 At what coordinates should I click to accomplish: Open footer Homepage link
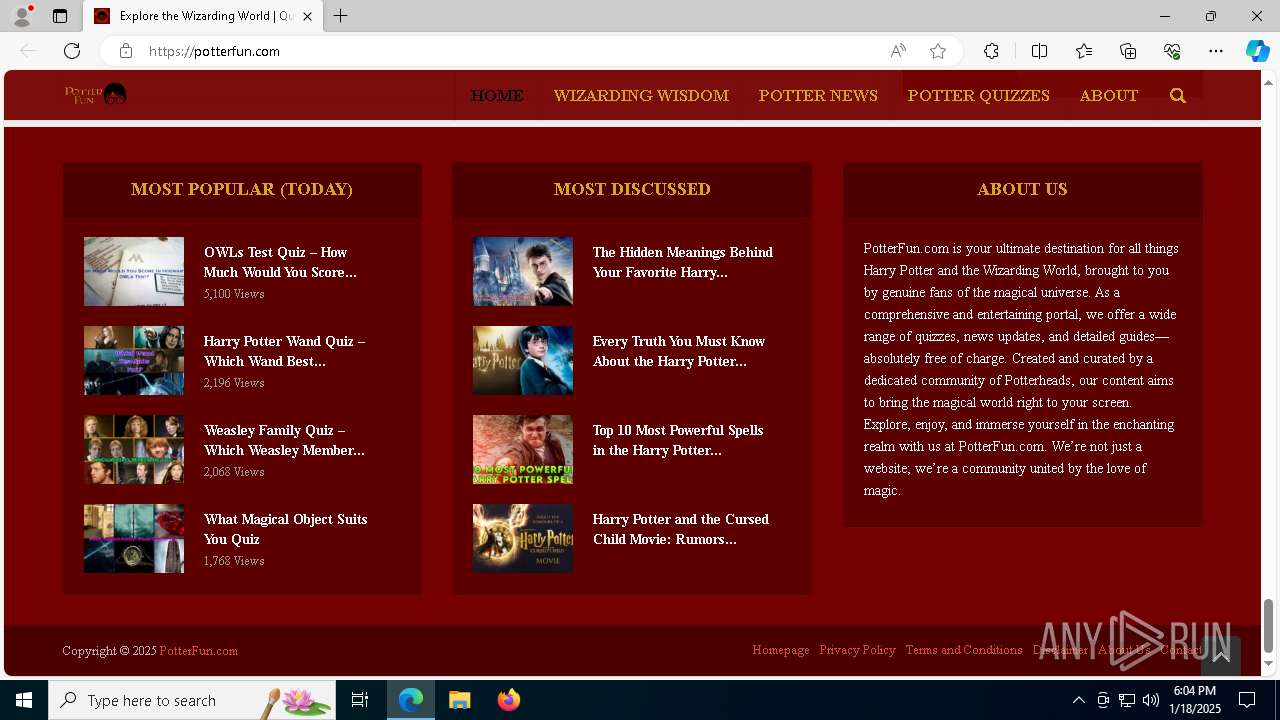[x=781, y=650]
